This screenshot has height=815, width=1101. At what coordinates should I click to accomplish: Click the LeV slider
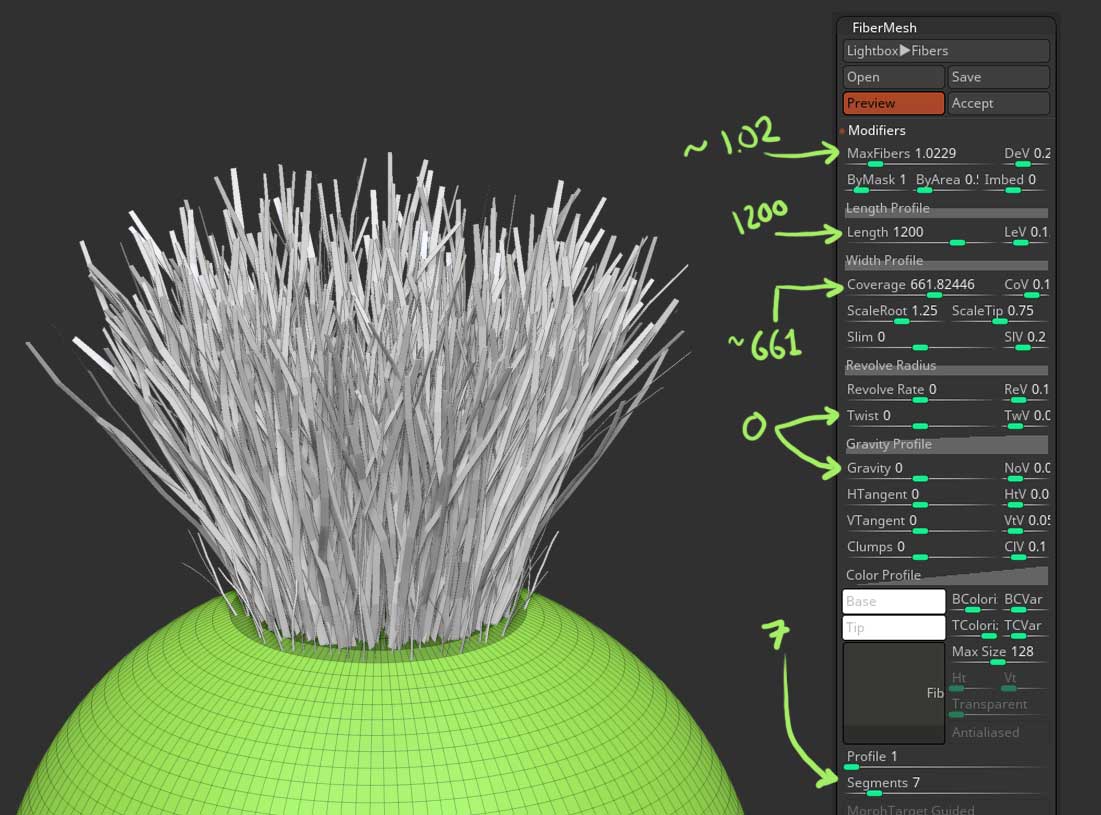(x=1025, y=234)
